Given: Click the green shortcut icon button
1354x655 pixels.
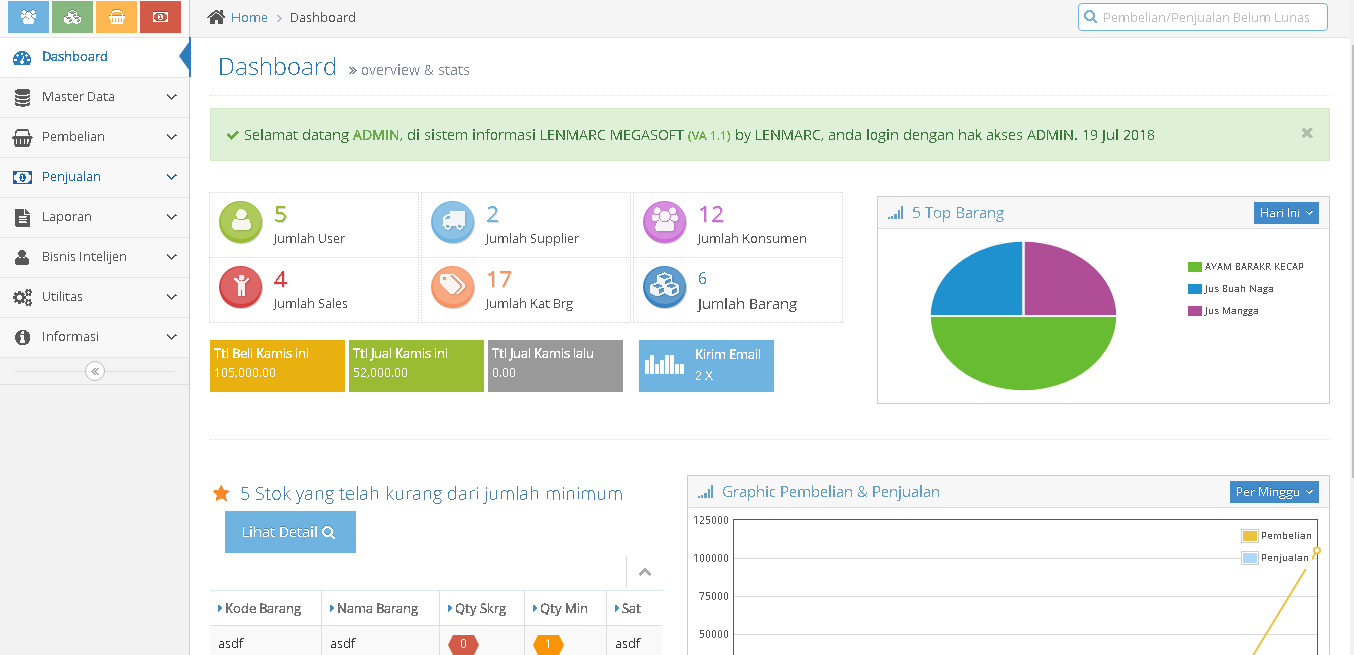Looking at the screenshot, I should [72, 17].
